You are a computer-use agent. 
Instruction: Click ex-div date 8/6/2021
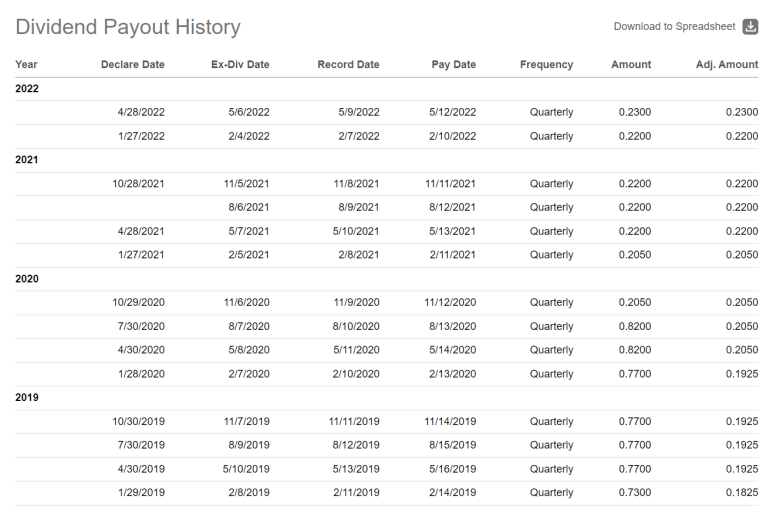click(249, 208)
